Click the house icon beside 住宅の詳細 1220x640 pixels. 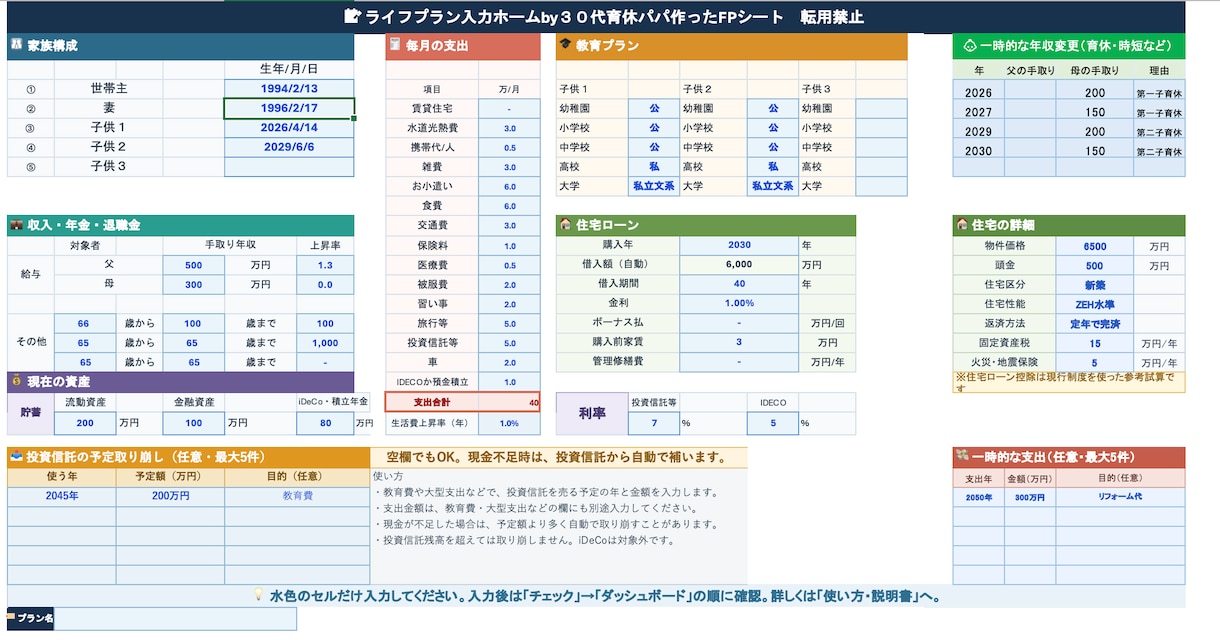962,226
